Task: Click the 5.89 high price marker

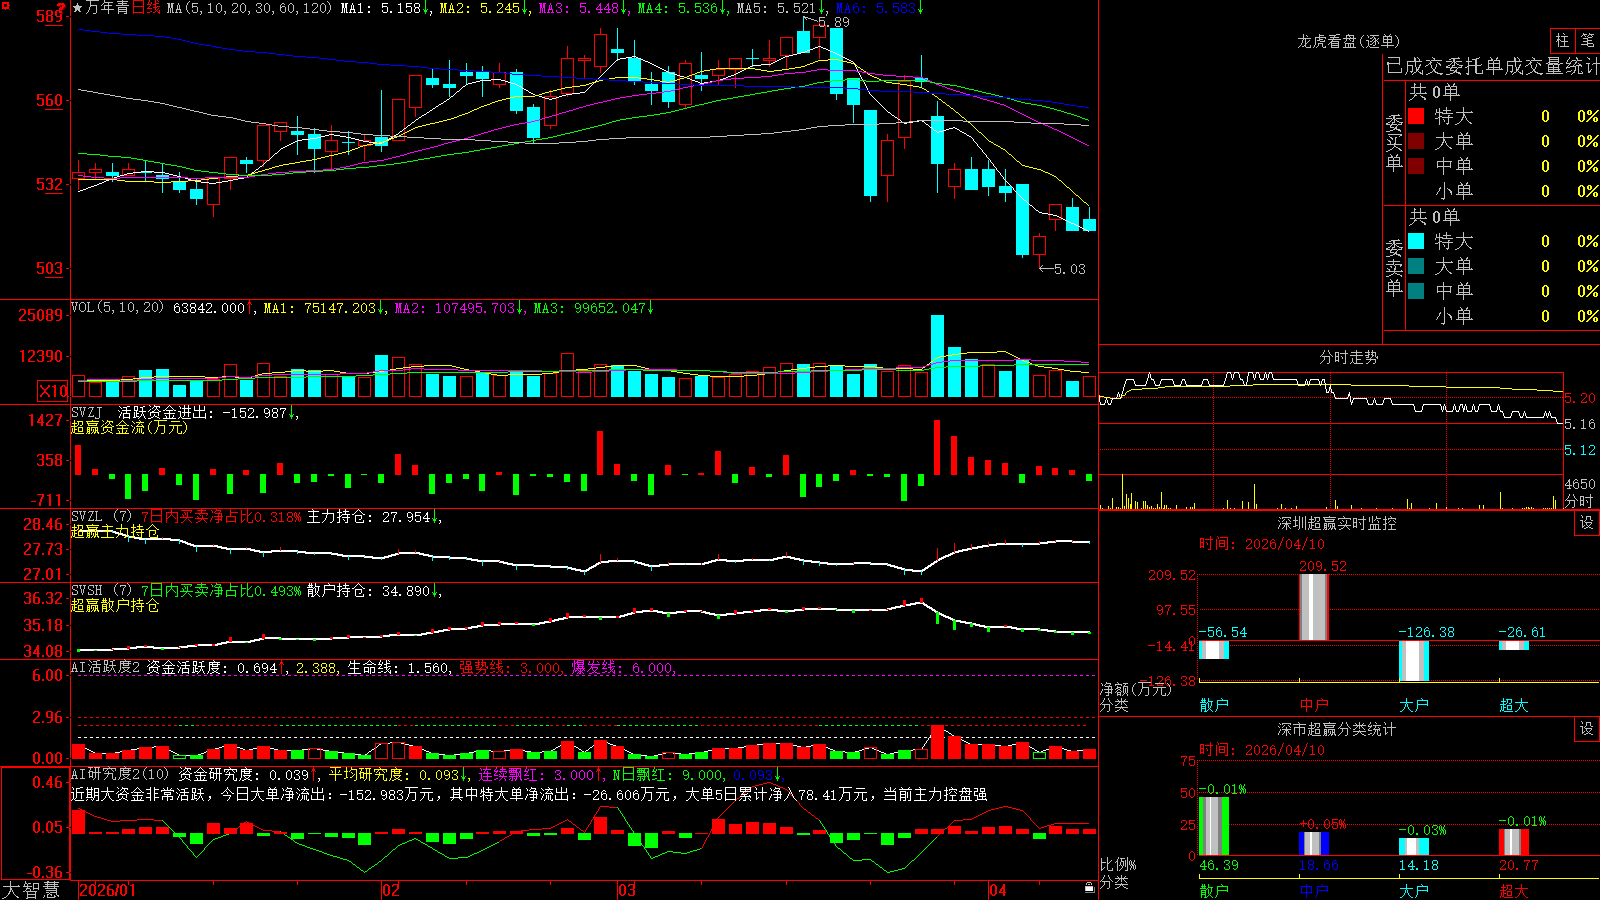Action: 833,22
